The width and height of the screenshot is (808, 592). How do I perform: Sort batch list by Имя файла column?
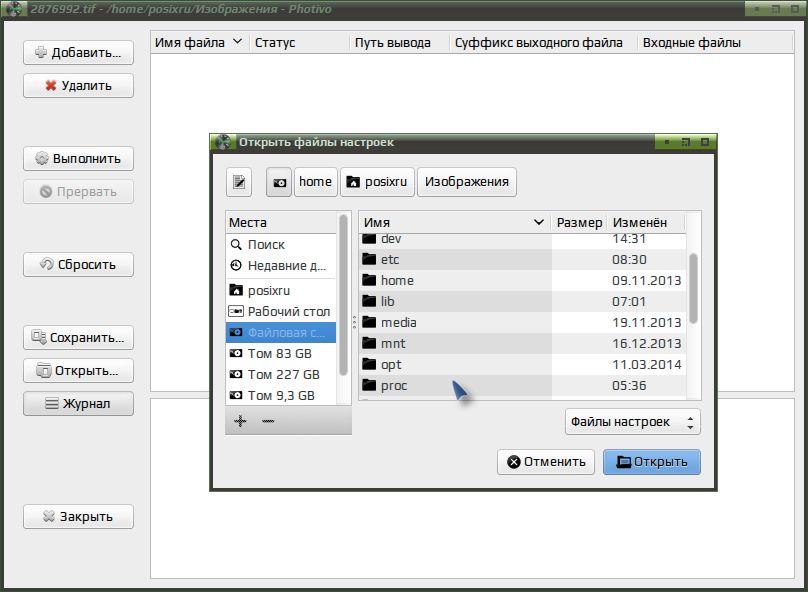[x=199, y=43]
